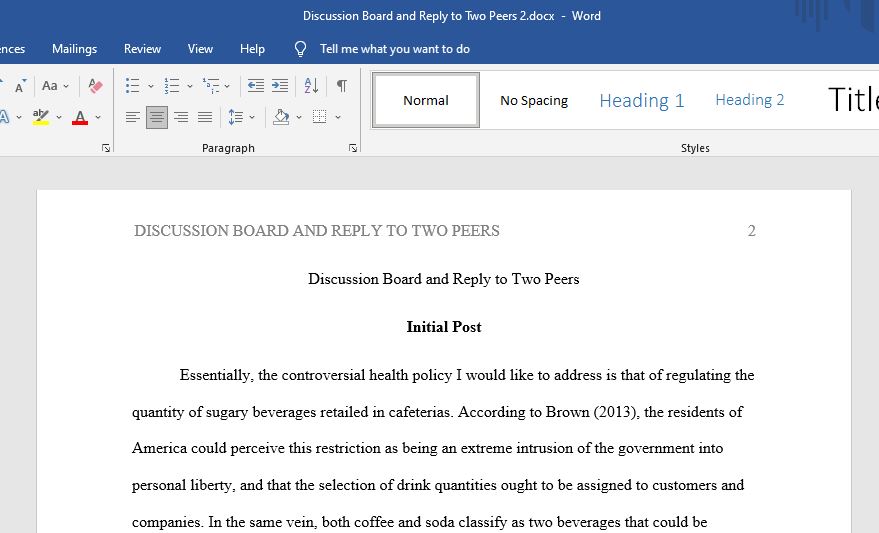Expand line spacing options arrow
879x533 pixels.
[x=252, y=118]
